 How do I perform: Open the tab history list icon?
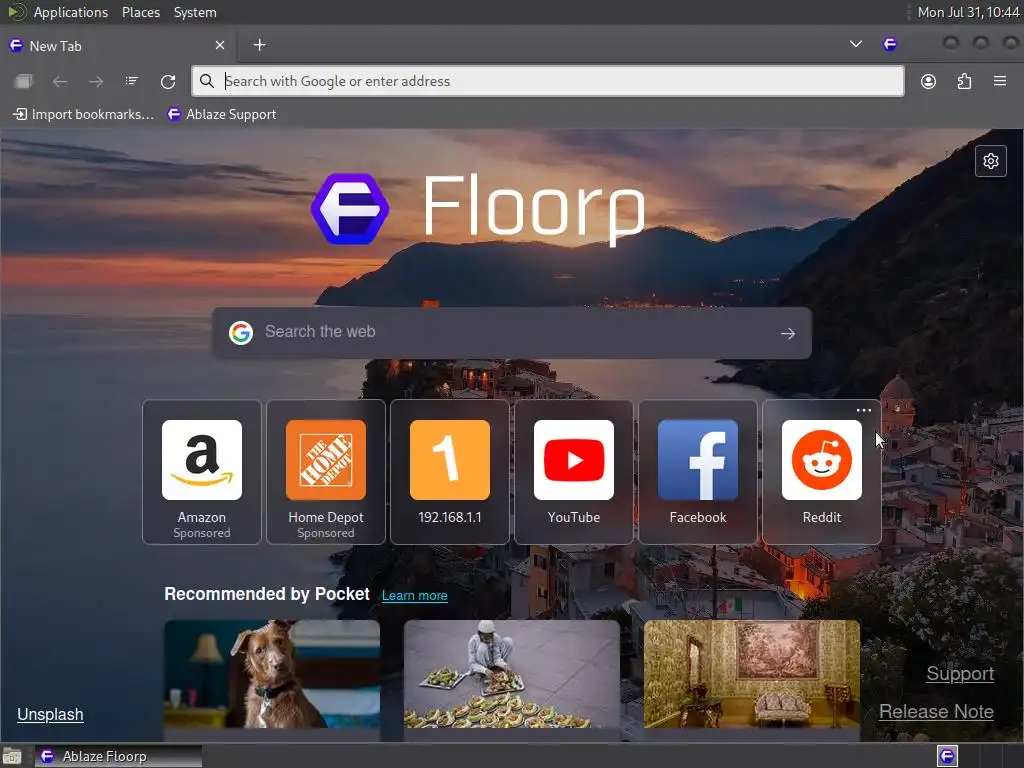click(x=131, y=81)
